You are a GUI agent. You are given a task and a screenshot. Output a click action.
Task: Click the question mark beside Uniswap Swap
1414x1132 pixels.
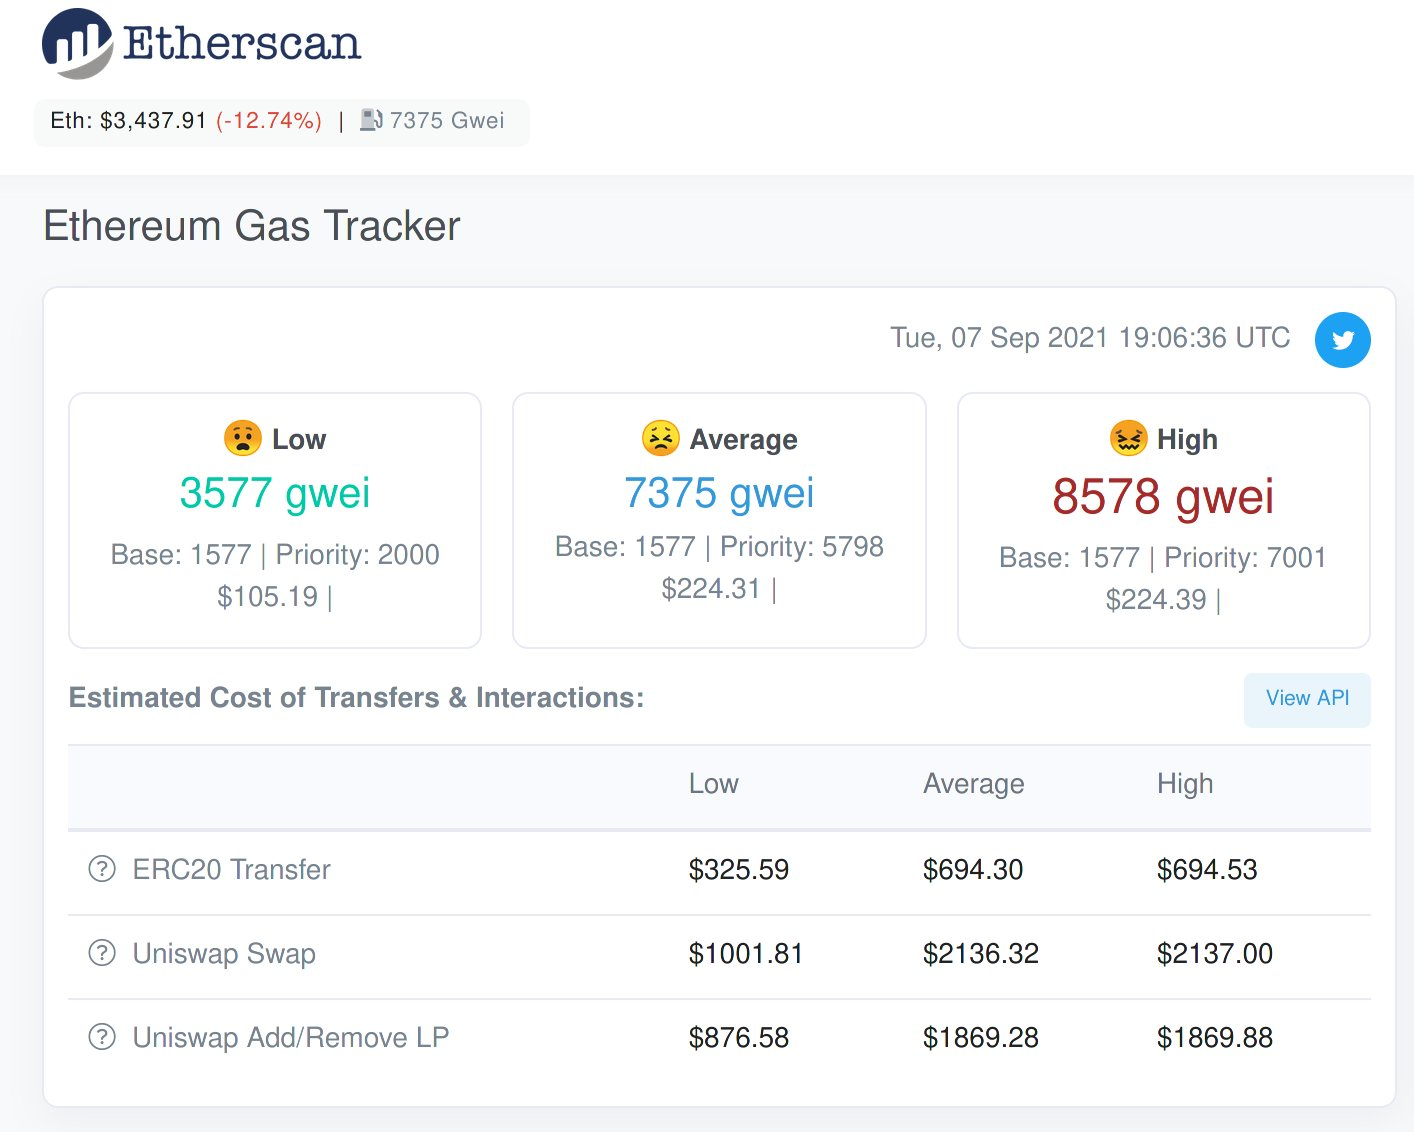(x=102, y=953)
